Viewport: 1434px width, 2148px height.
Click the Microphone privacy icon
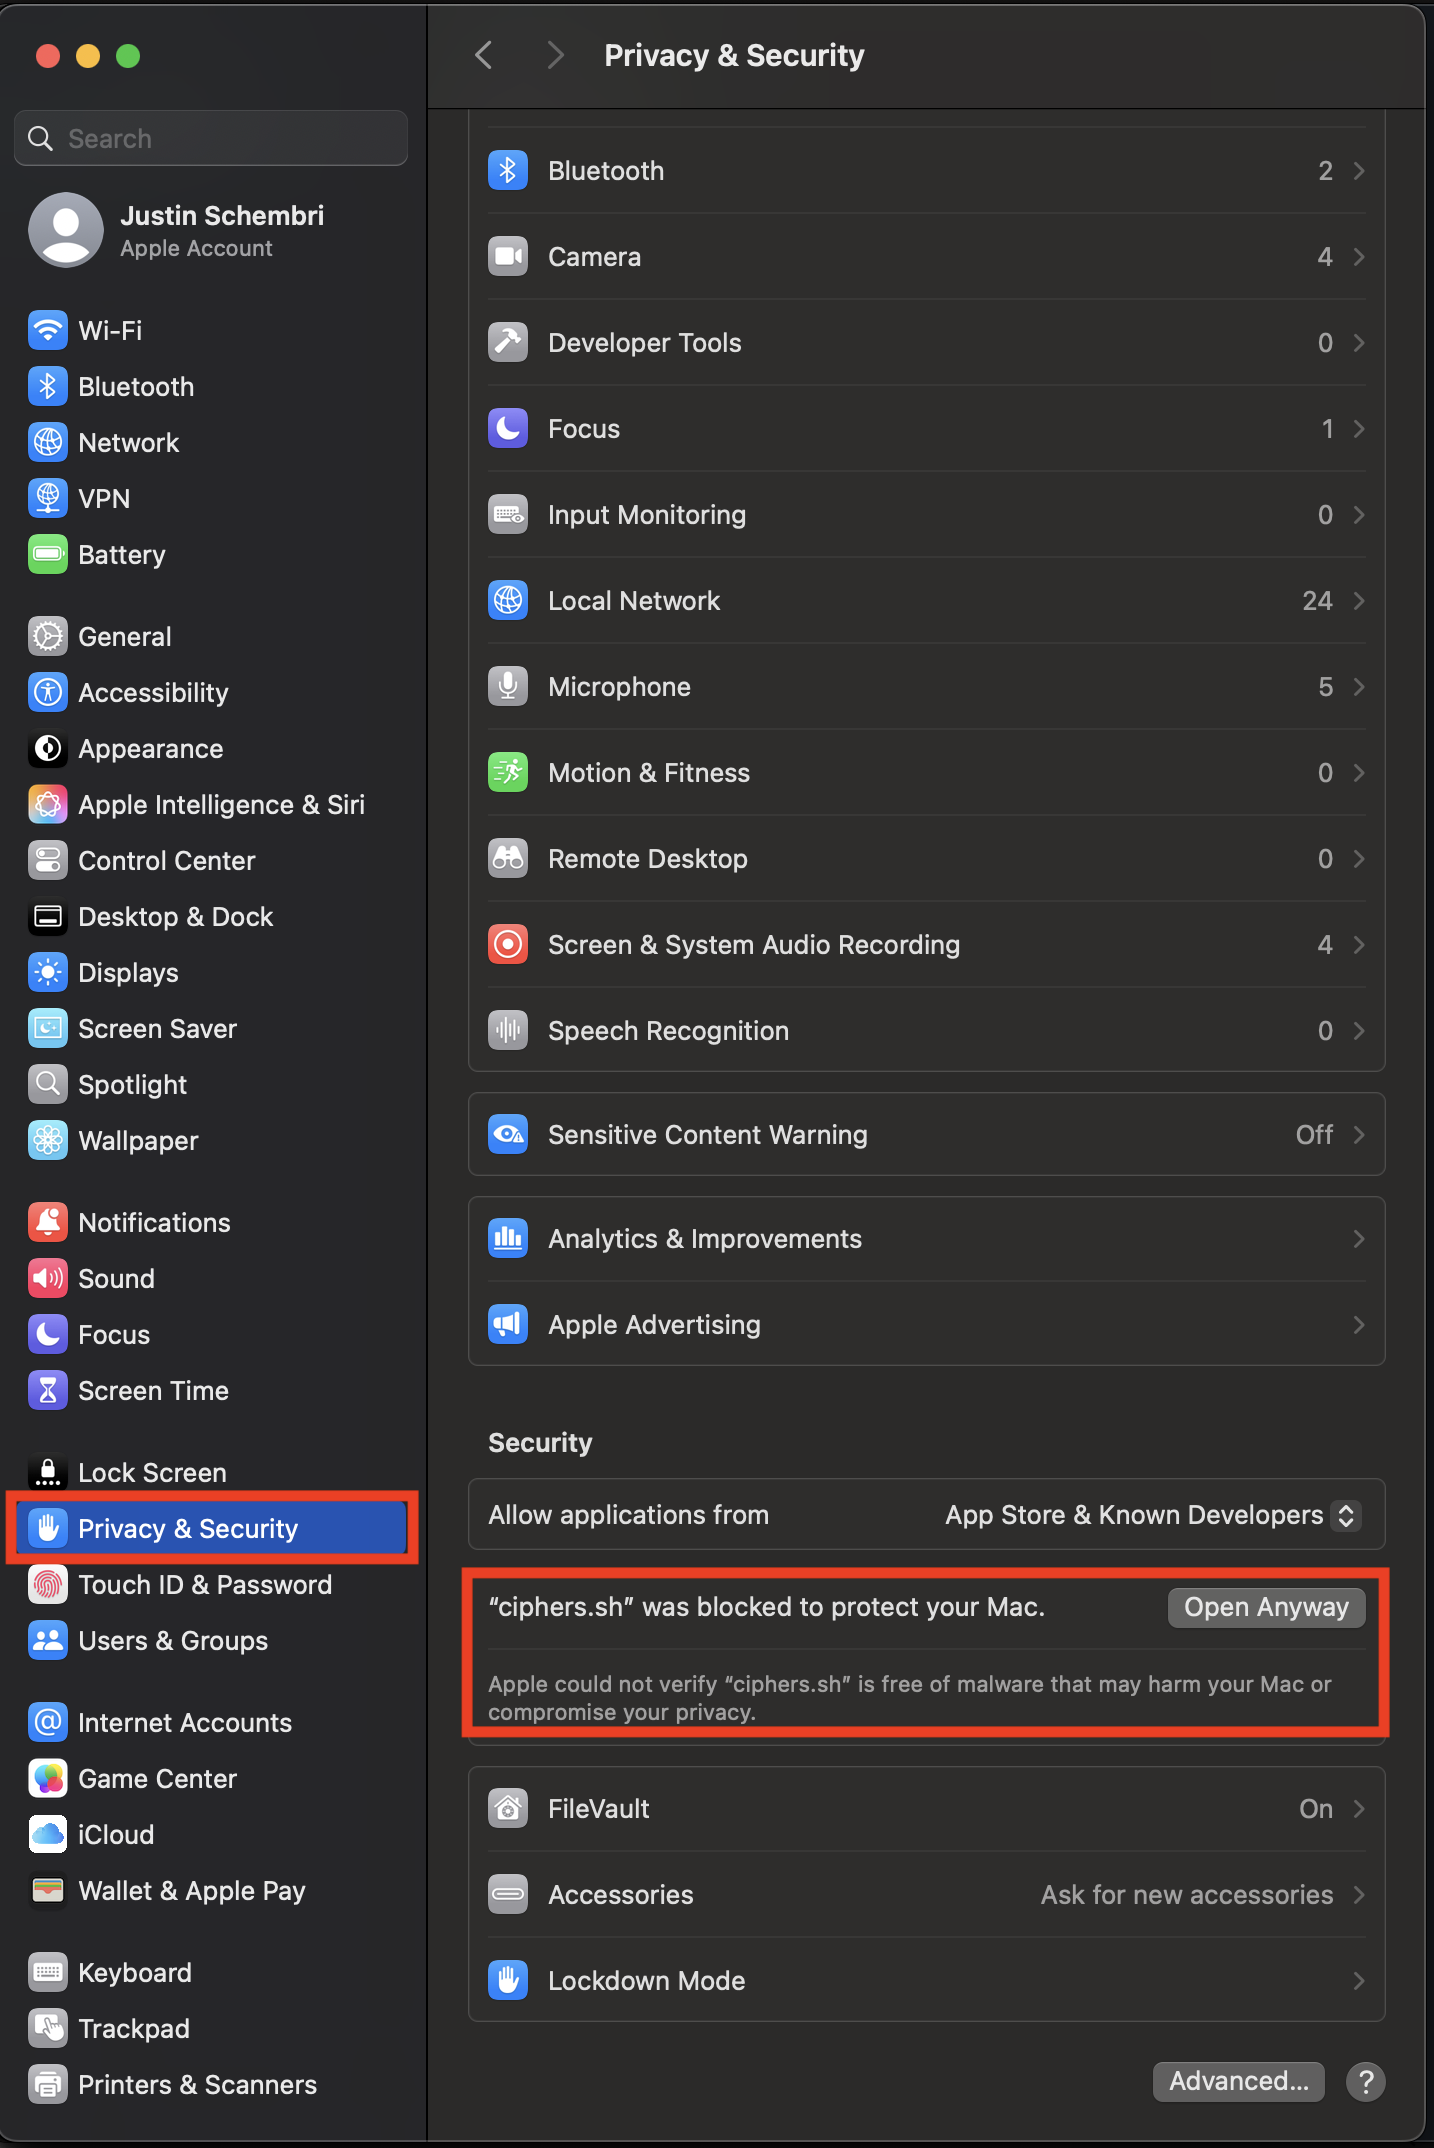coord(508,687)
